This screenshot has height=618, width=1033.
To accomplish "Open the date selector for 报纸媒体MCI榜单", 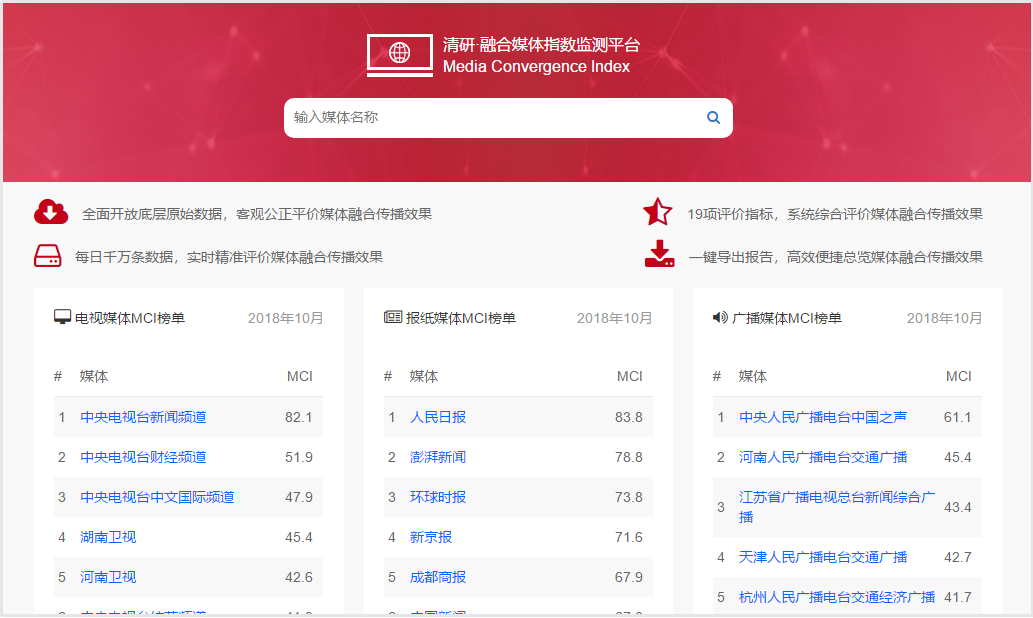I will pyautogui.click(x=613, y=316).
